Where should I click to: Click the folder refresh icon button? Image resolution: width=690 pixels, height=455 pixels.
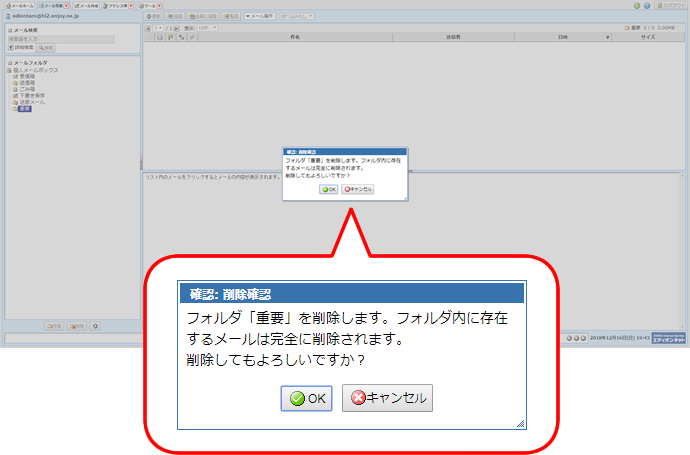pos(95,326)
